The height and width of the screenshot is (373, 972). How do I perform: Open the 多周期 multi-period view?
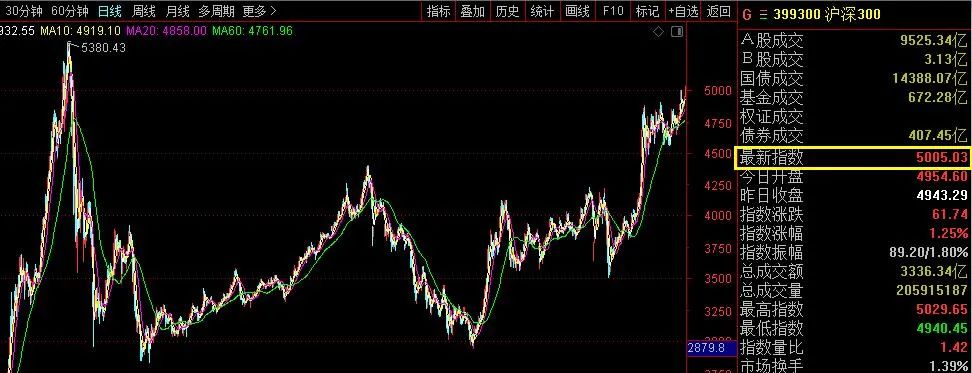216,11
